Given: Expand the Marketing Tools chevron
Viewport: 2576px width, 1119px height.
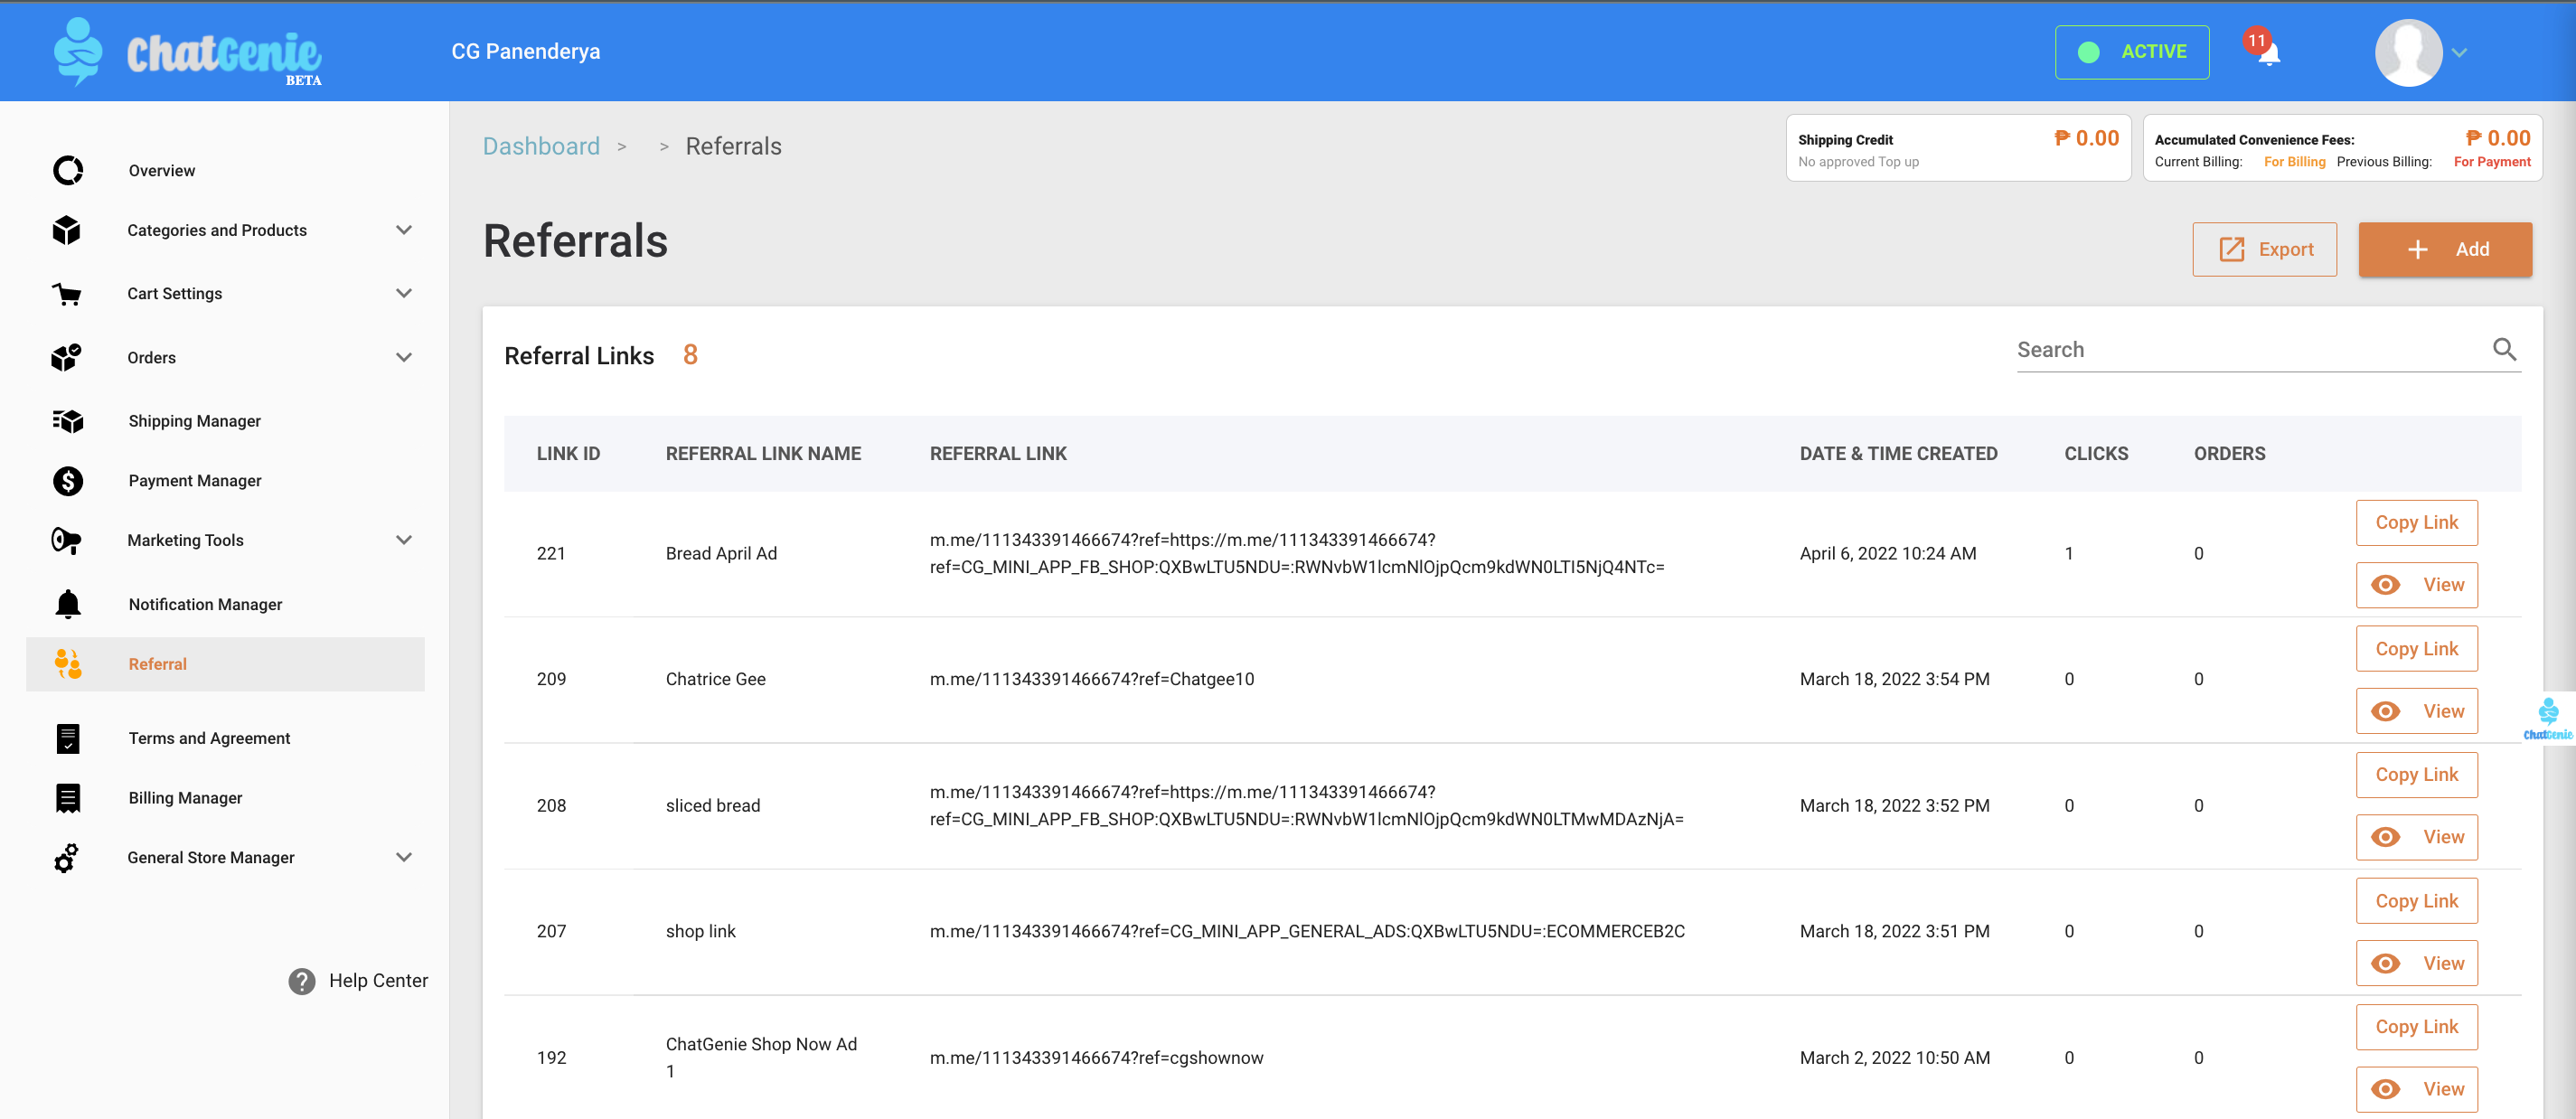Looking at the screenshot, I should click(x=404, y=541).
